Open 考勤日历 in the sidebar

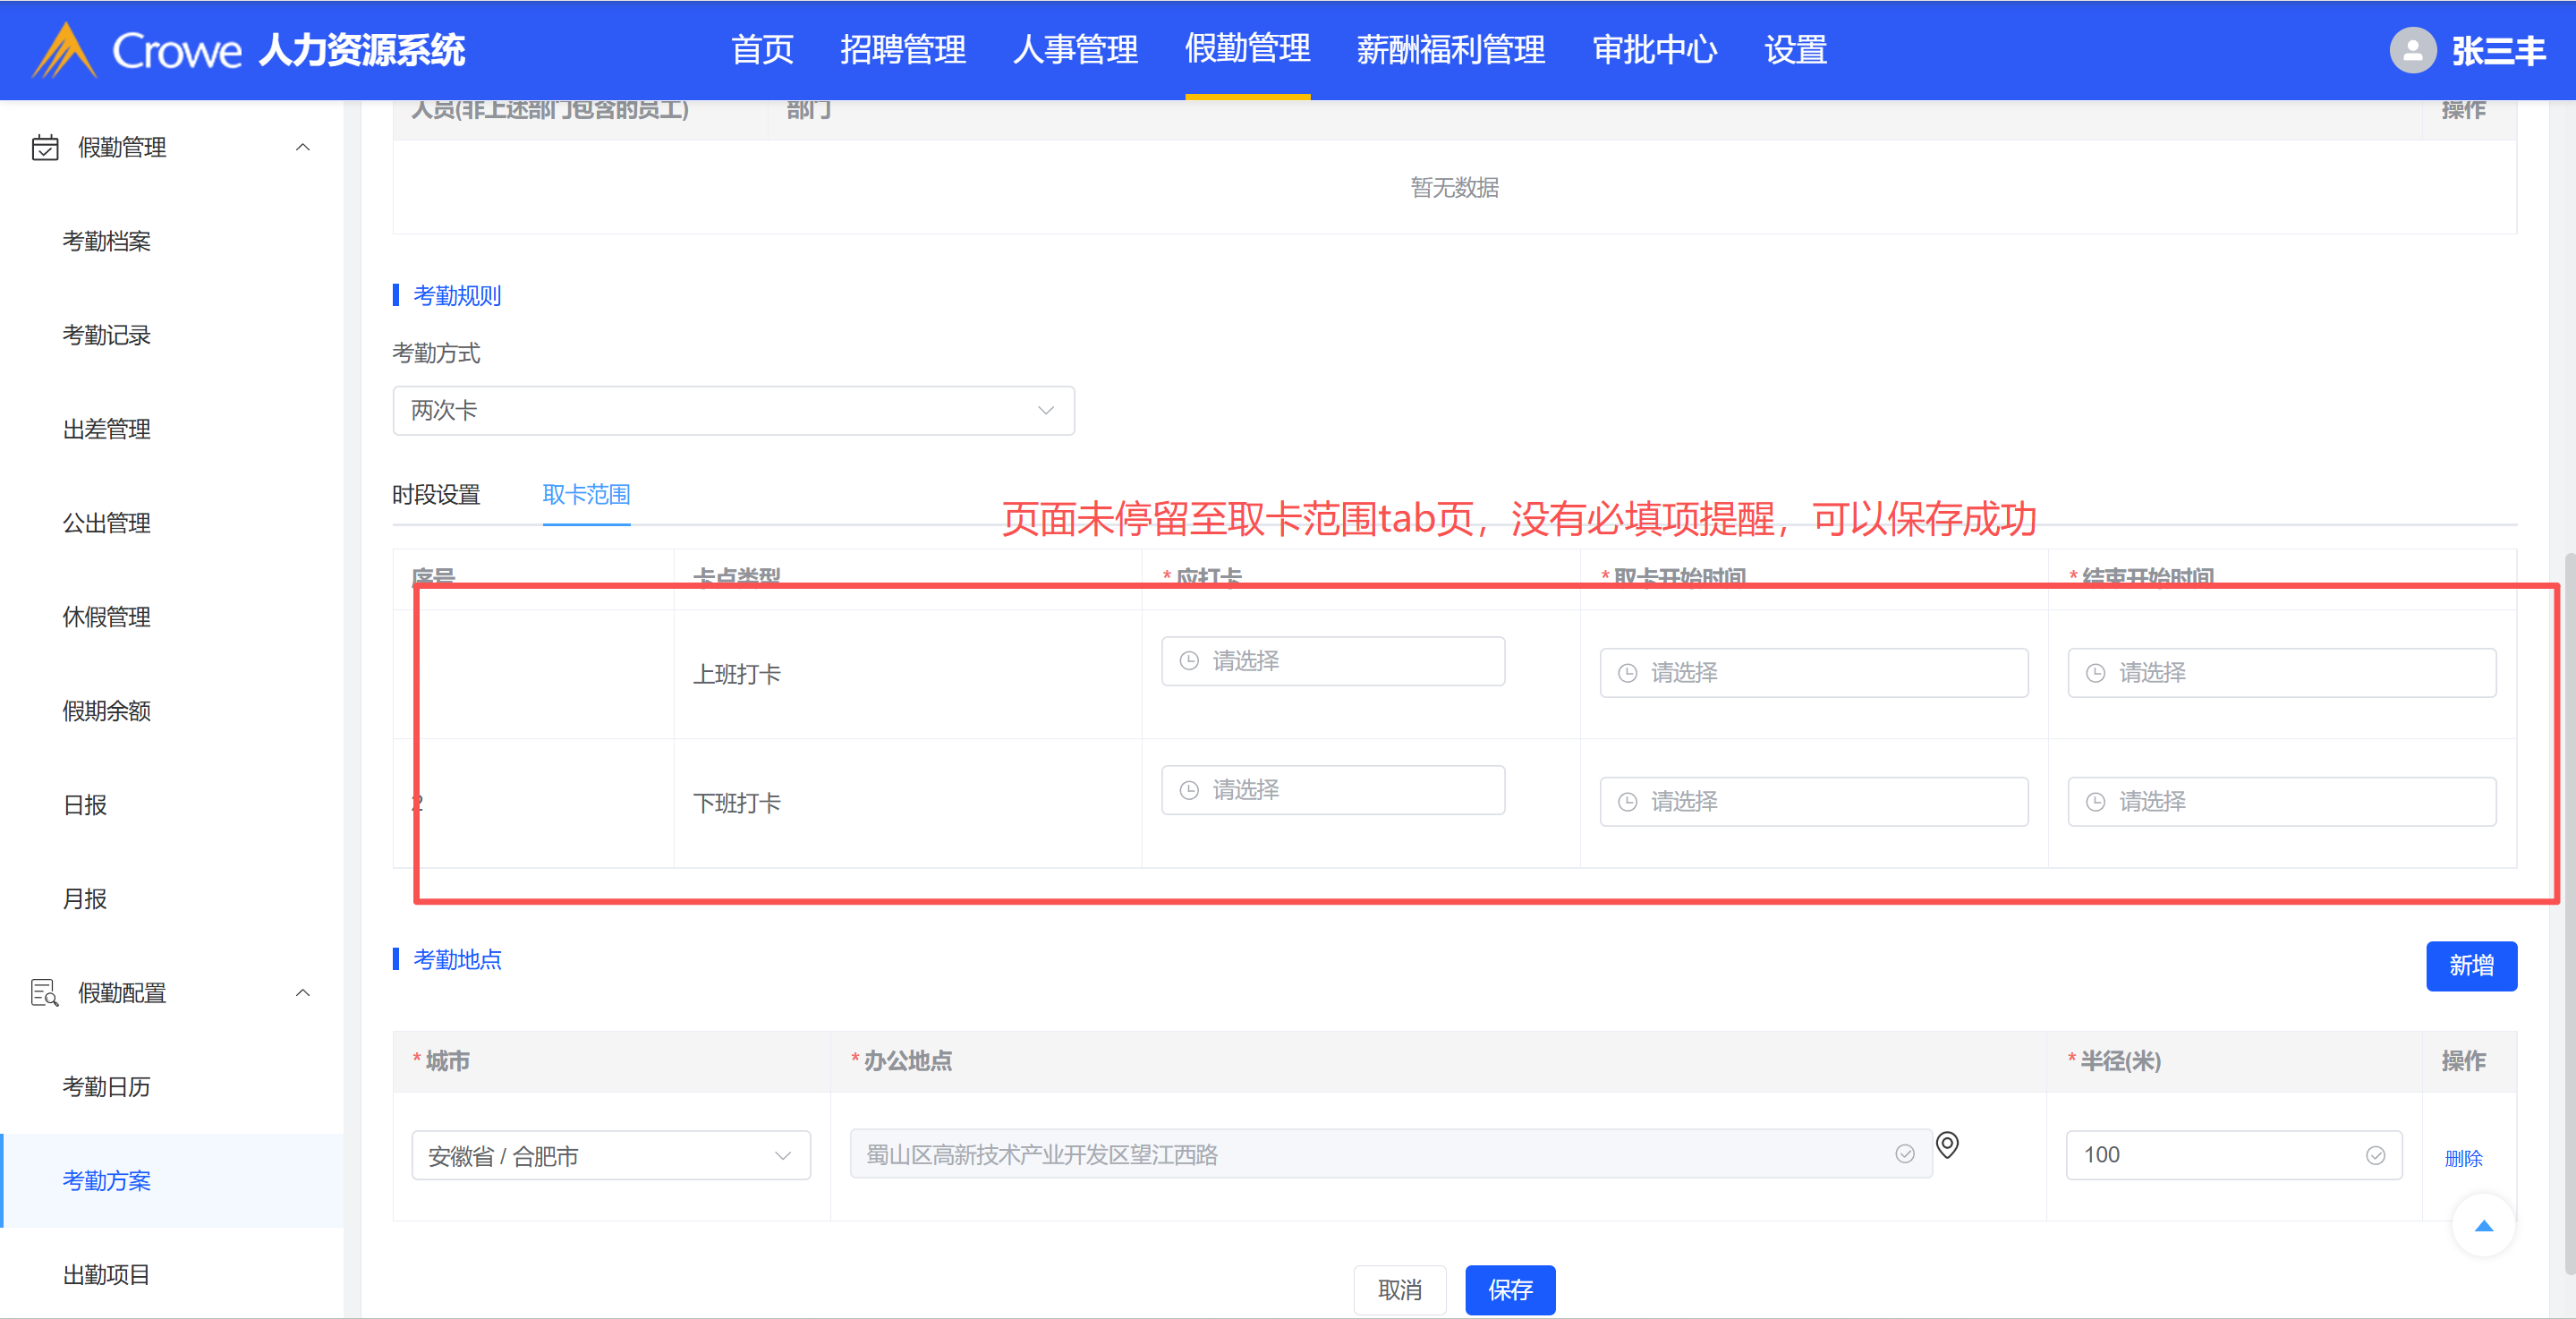tap(107, 1087)
